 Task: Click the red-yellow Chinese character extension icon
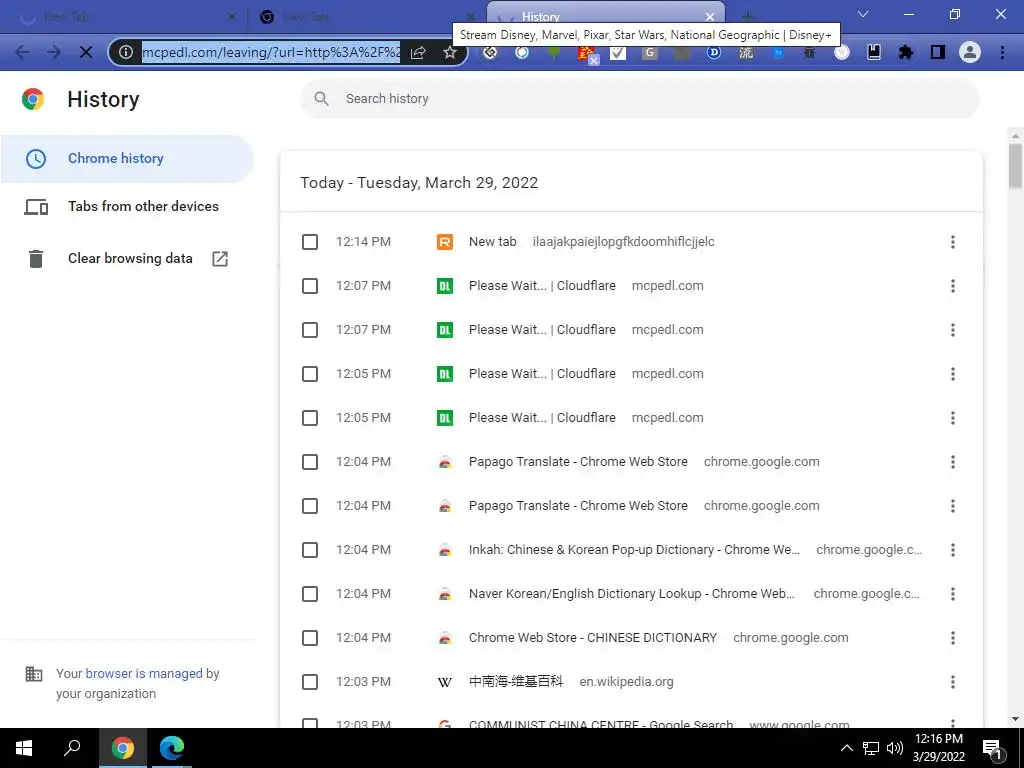click(x=586, y=52)
